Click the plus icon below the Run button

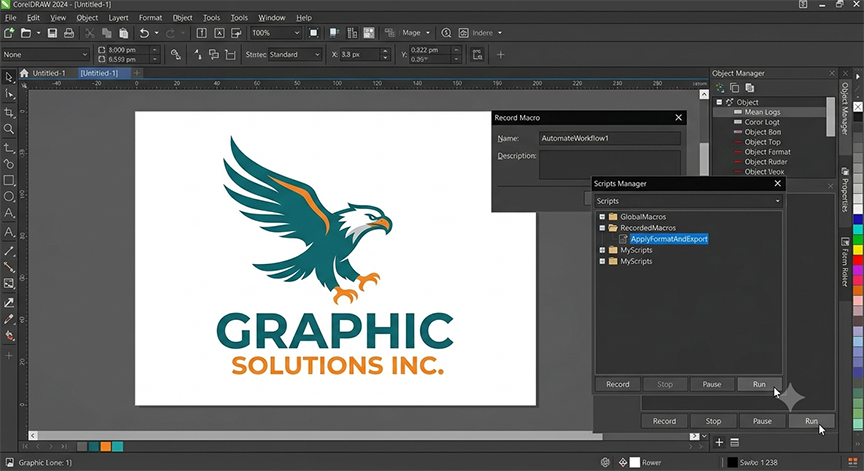click(719, 442)
